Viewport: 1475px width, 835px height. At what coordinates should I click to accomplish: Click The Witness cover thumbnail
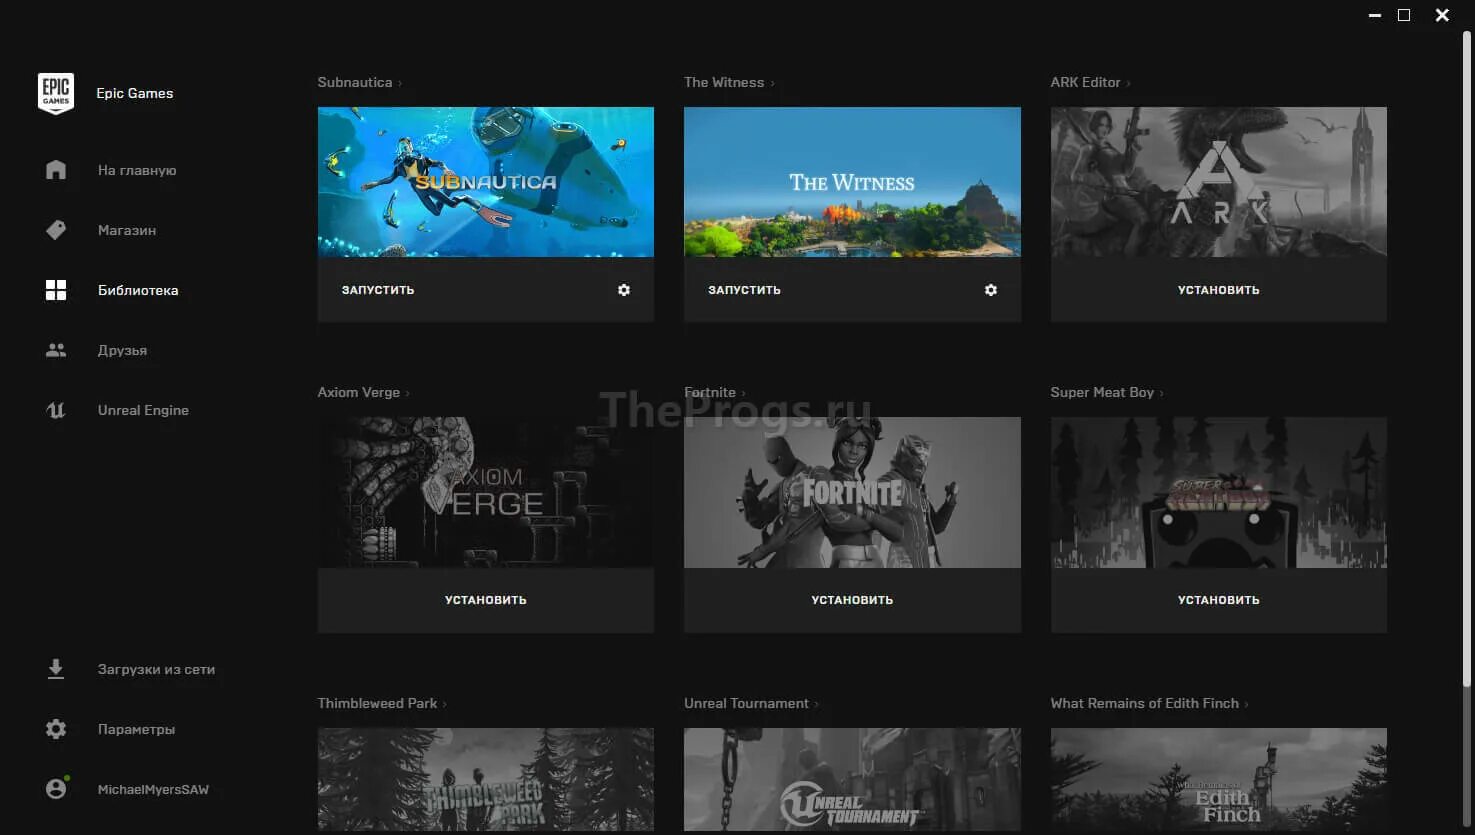point(852,182)
